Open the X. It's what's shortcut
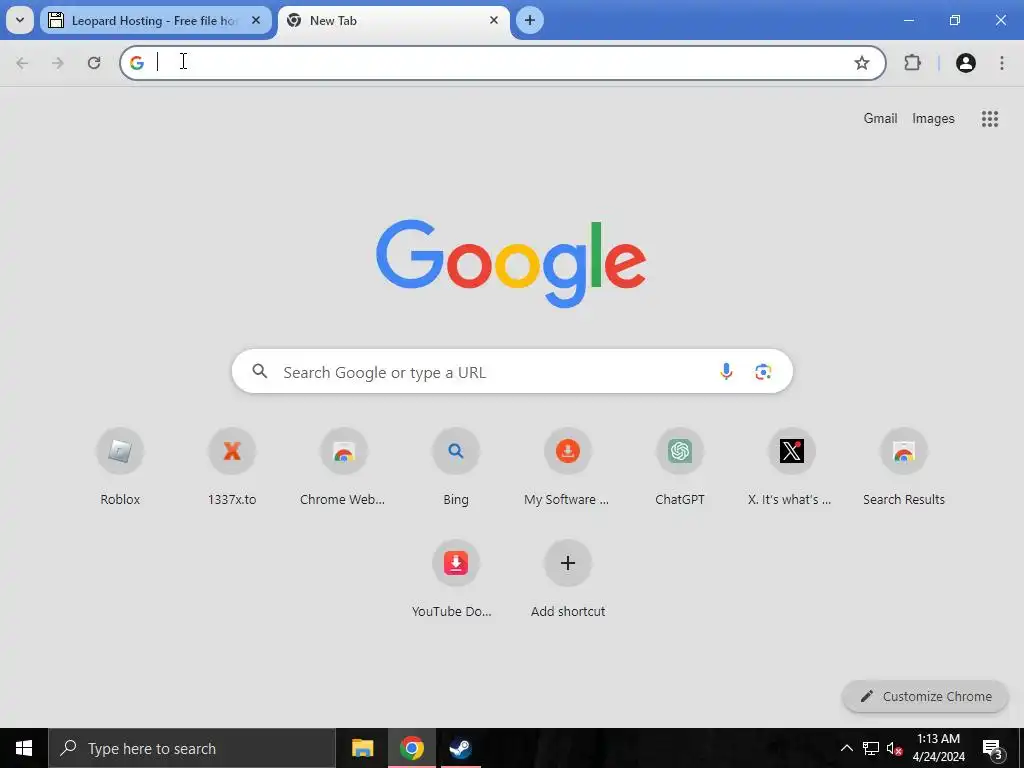The height and width of the screenshot is (768, 1024). pyautogui.click(x=792, y=466)
